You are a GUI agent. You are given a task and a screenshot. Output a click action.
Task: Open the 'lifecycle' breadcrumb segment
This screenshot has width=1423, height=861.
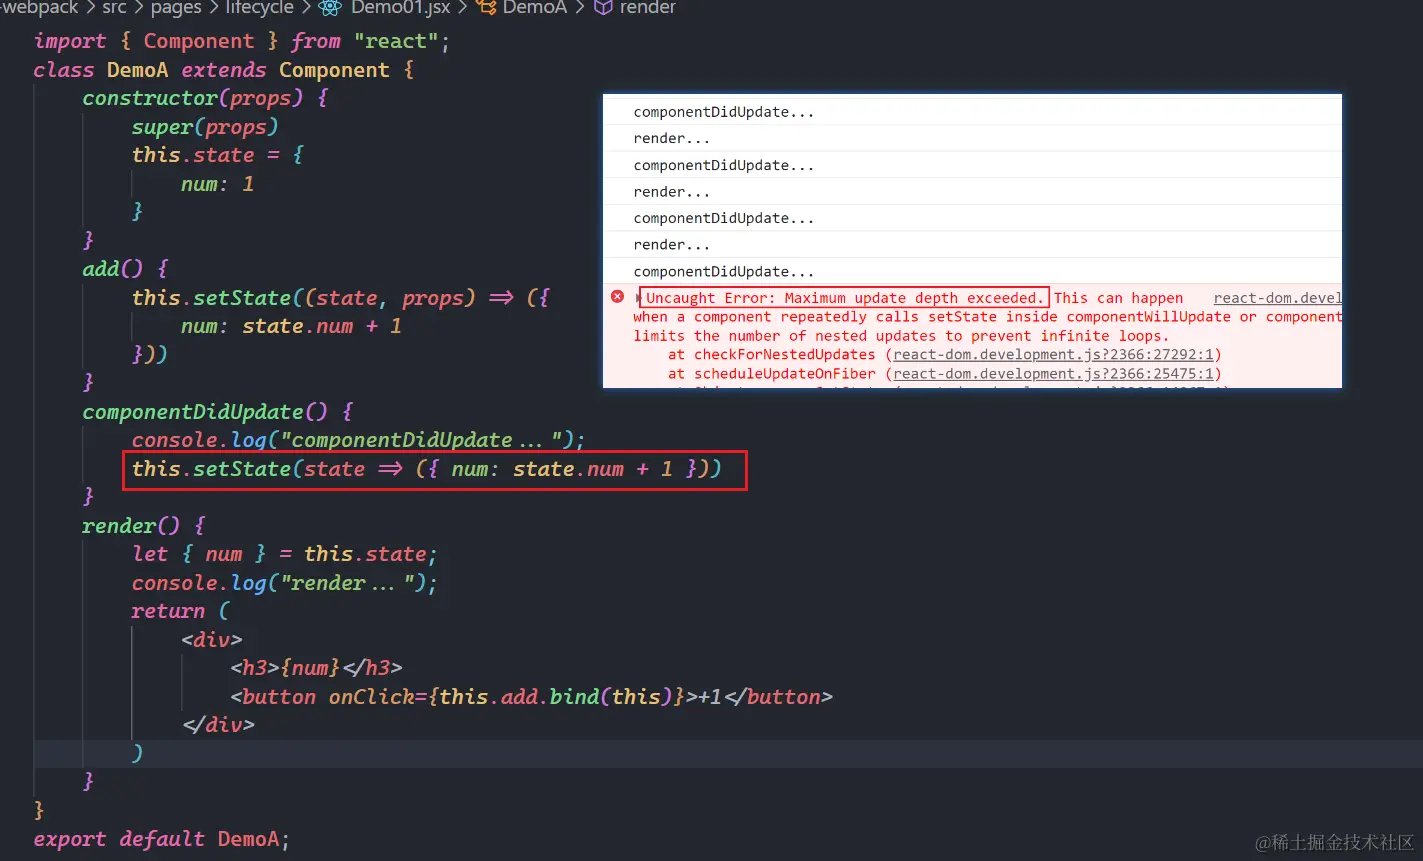pos(260,8)
